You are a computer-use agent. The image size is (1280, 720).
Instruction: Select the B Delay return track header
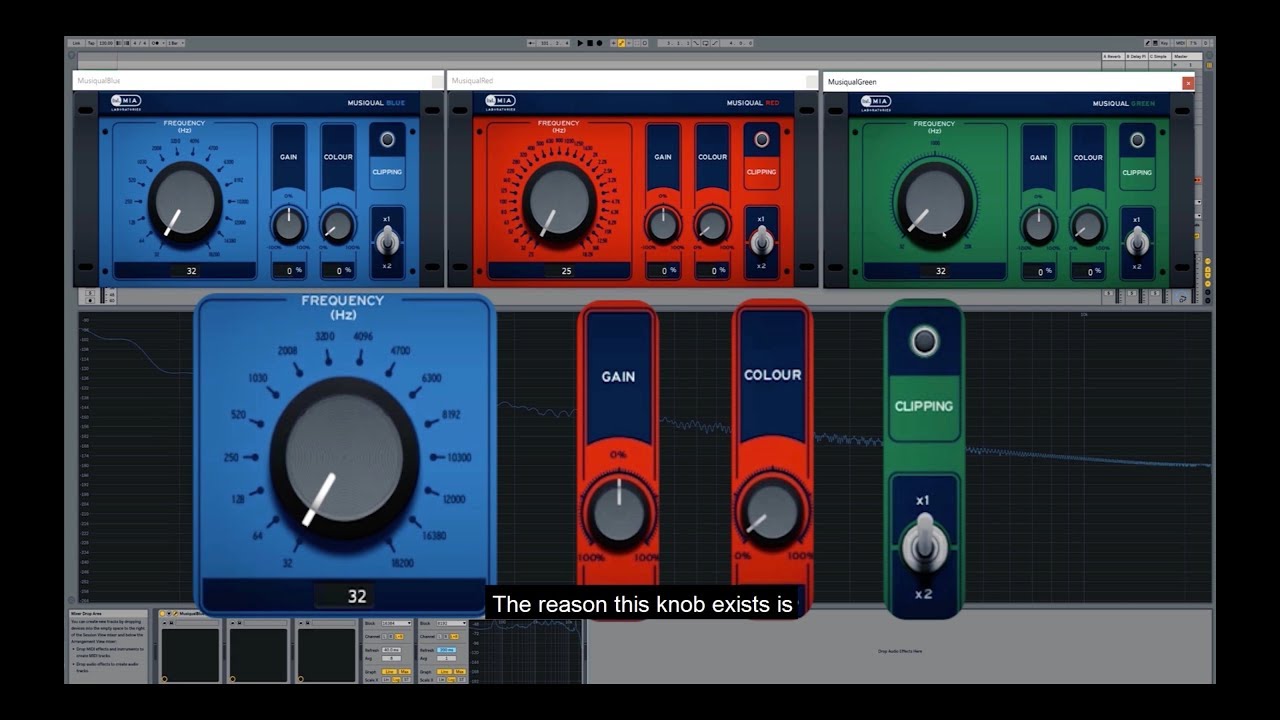1136,56
